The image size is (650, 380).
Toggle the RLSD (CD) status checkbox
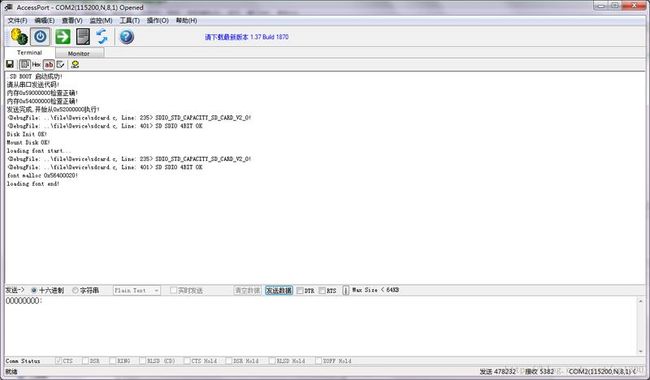tap(142, 361)
